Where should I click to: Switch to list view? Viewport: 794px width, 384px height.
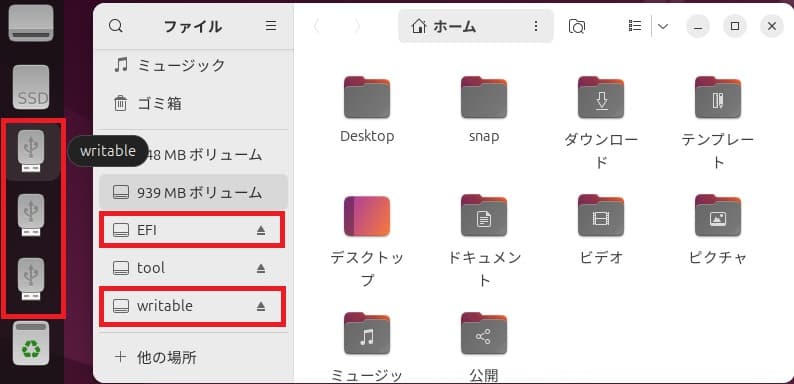point(635,26)
